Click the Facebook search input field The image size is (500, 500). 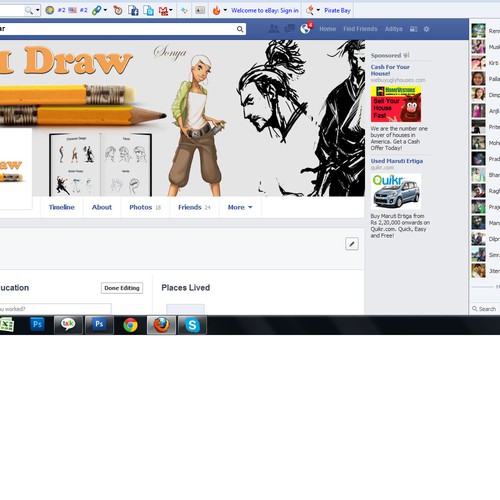pos(123,29)
